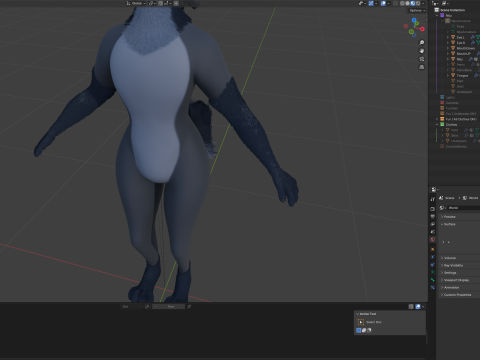This screenshot has width=480, height=360.
Task: Switch to material preview shading
Action: (x=413, y=3)
